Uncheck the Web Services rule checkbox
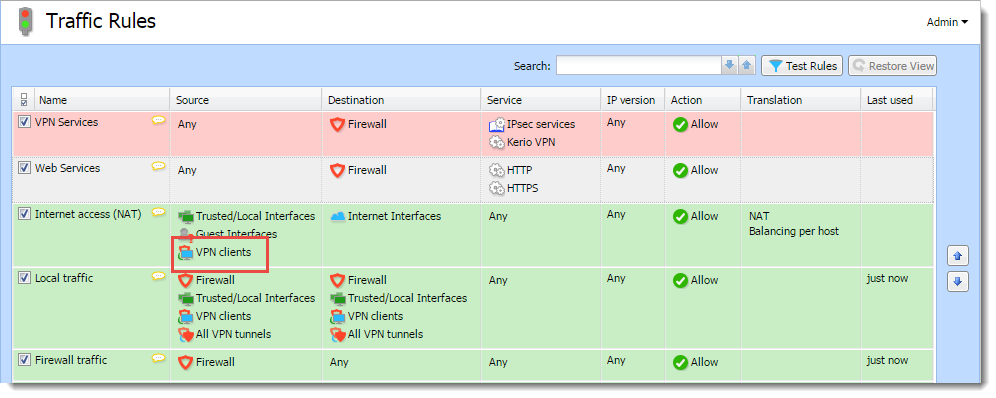Image resolution: width=996 pixels, height=398 pixels. [24, 168]
